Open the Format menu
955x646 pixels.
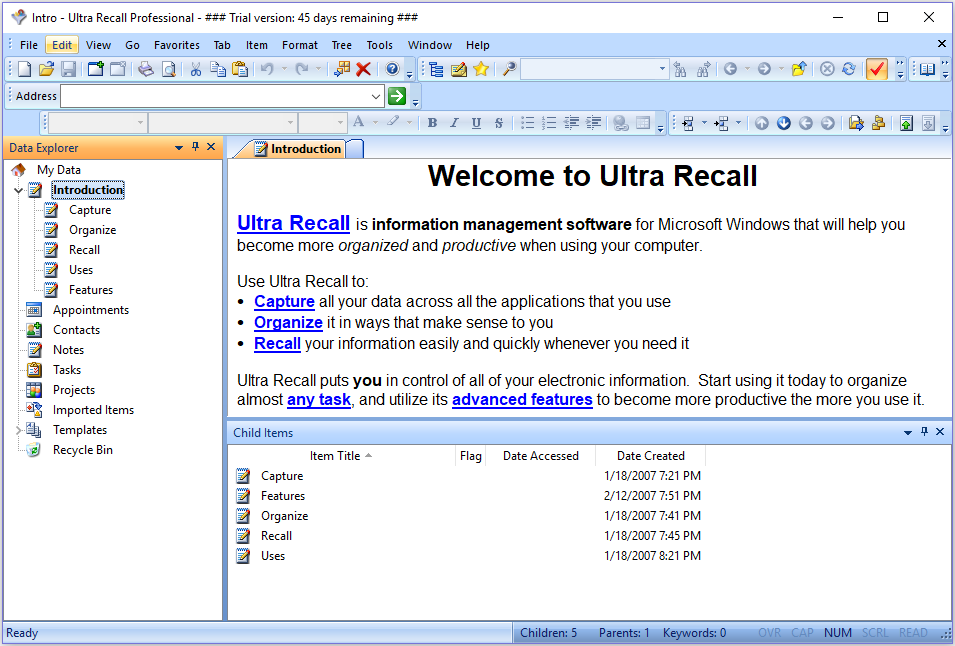click(x=300, y=45)
